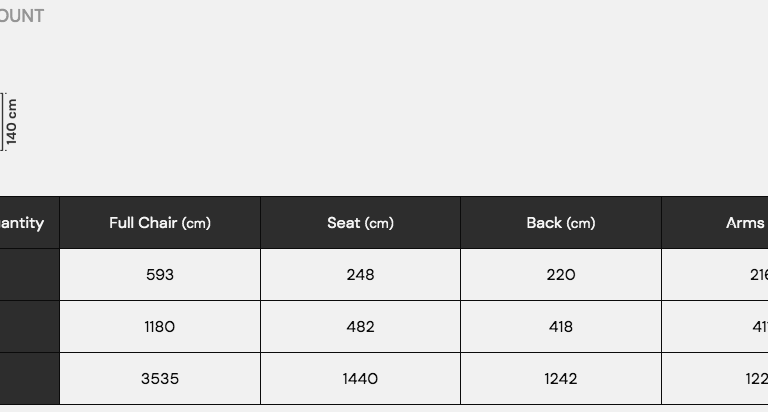
Task: Select the dark Quantity cell beside 593
Action: 29,274
